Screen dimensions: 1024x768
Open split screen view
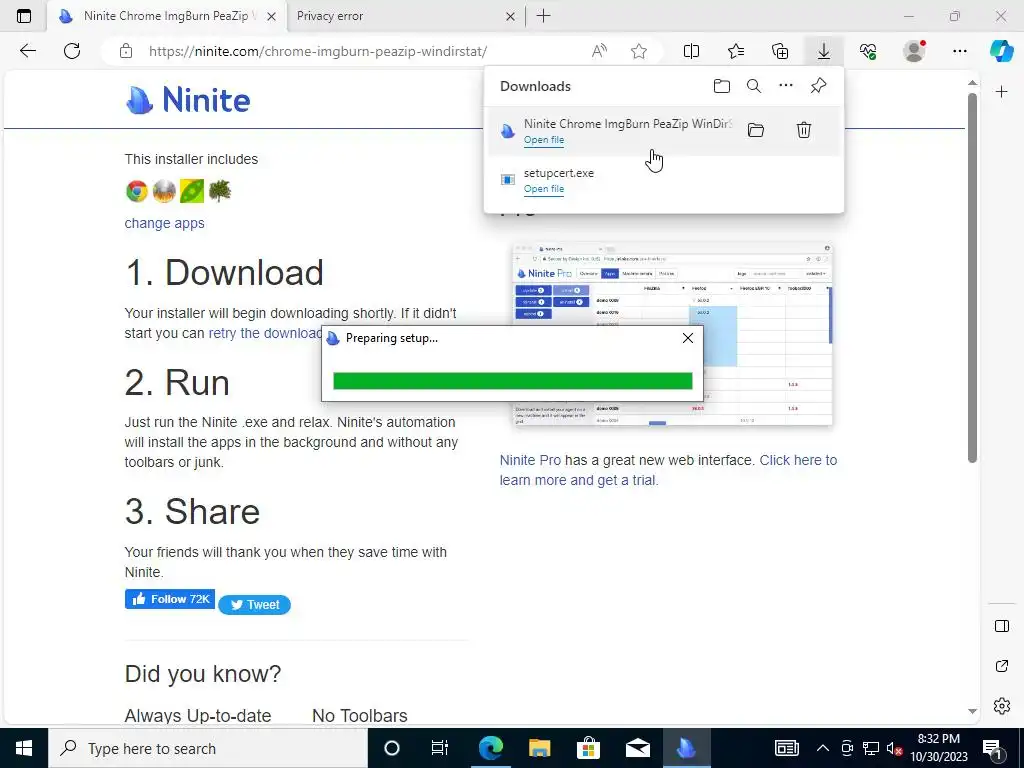coord(691,51)
